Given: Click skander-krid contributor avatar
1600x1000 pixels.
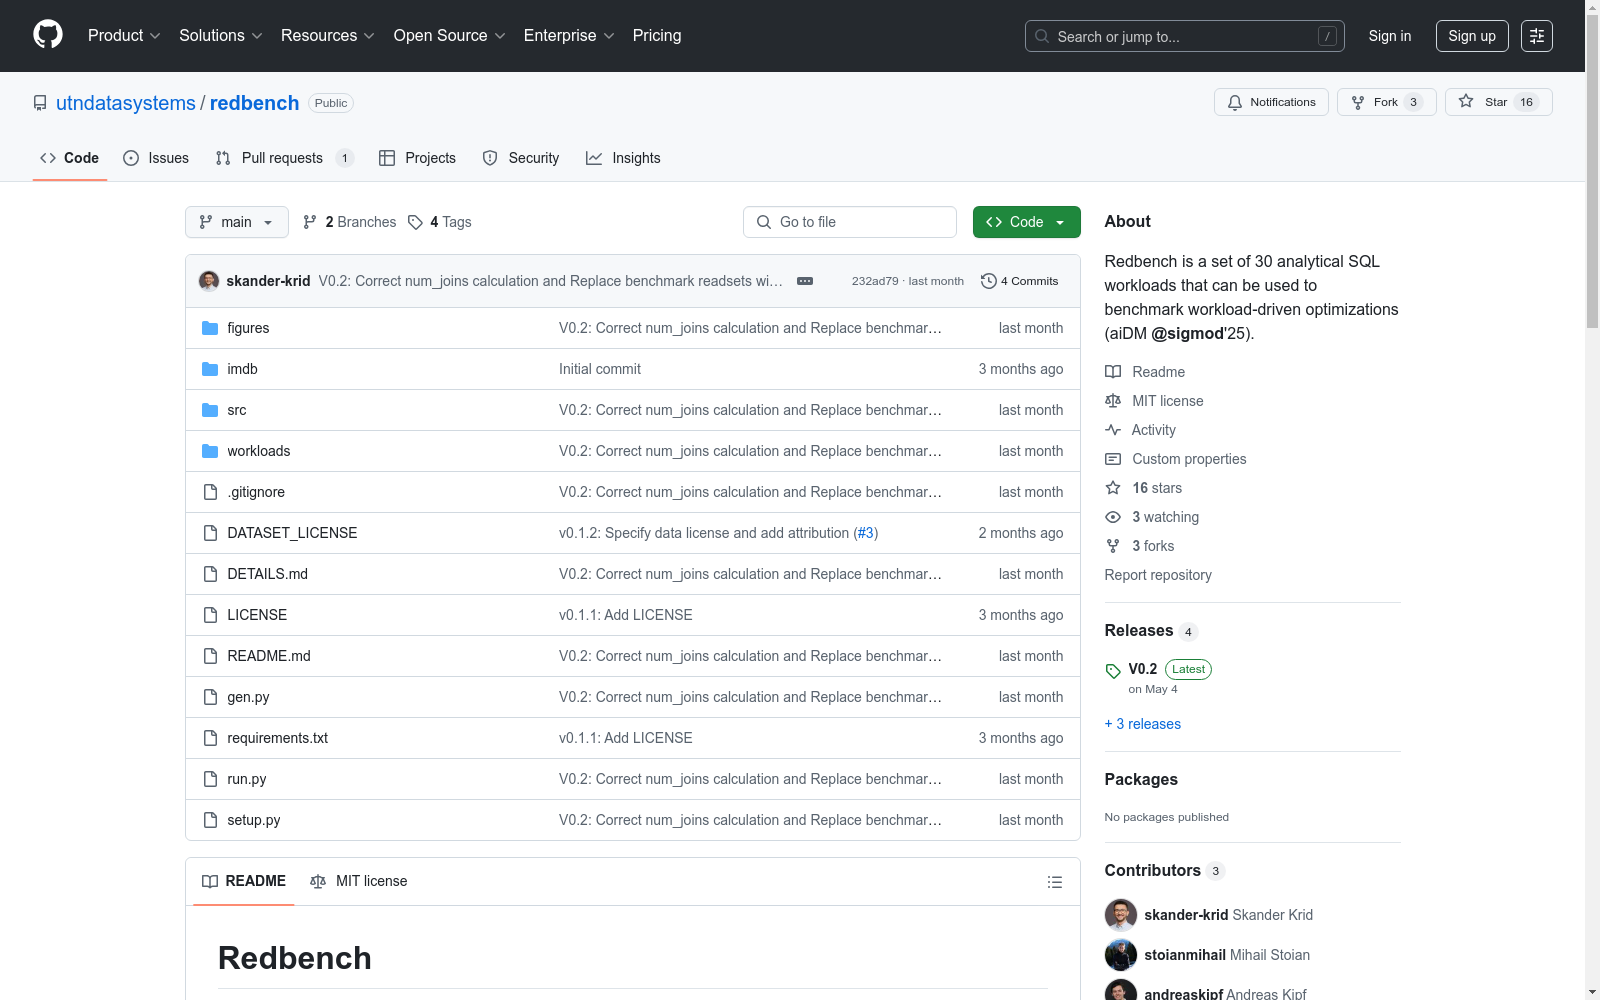Looking at the screenshot, I should click(1121, 915).
